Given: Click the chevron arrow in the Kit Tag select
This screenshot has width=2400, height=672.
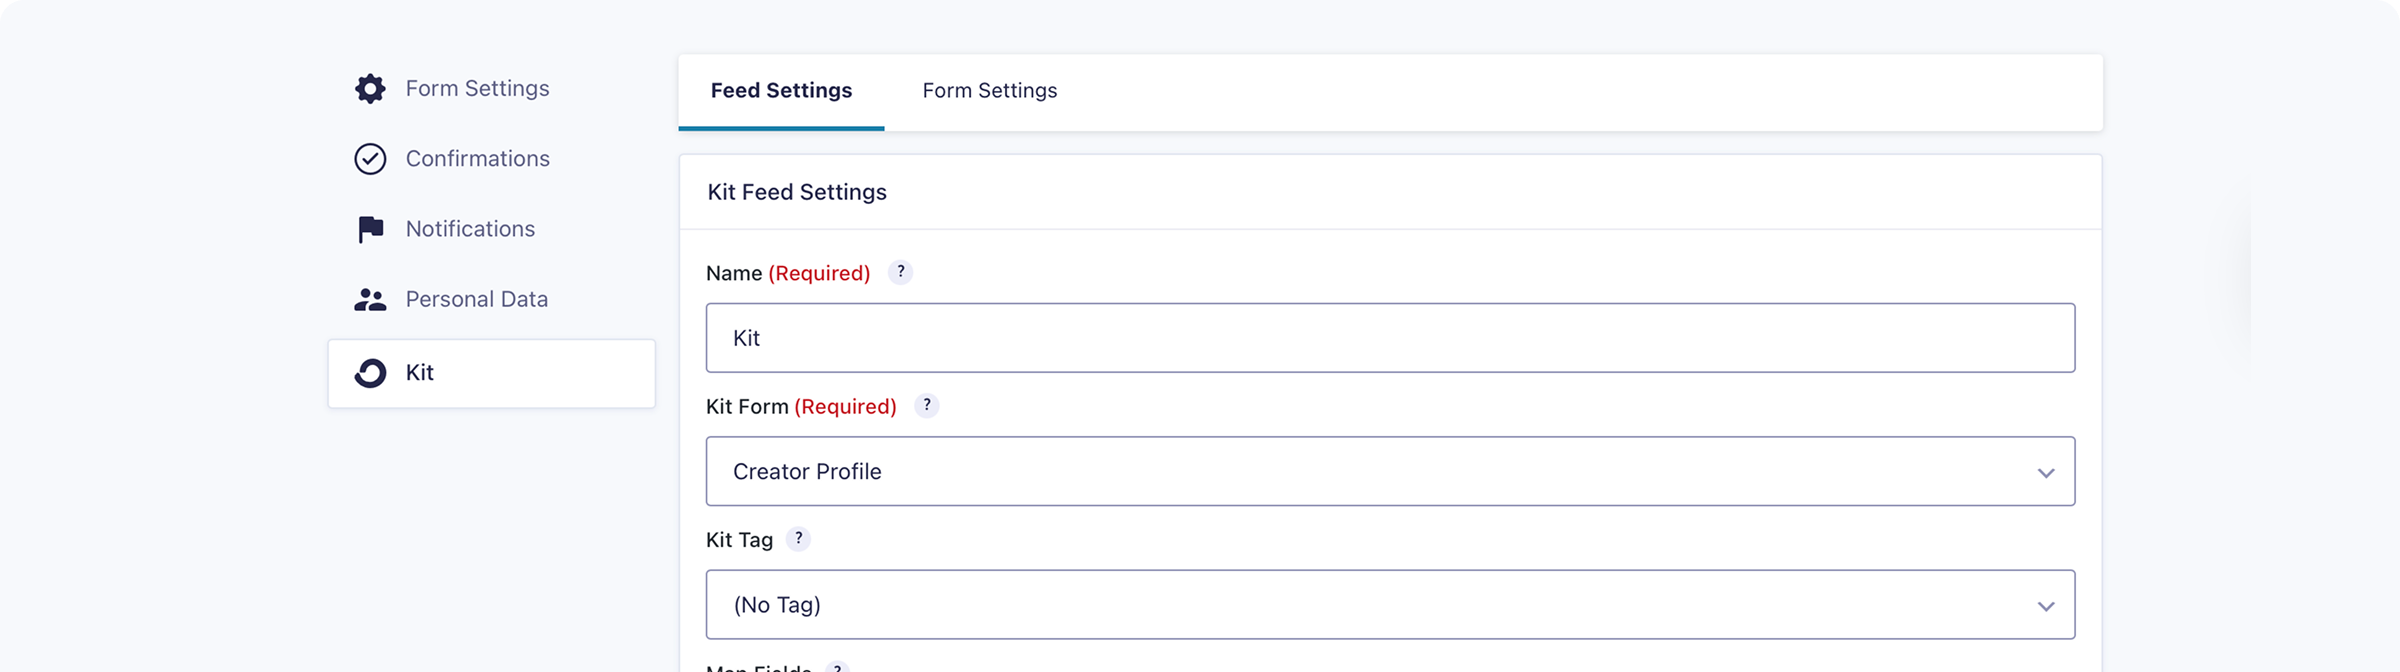Looking at the screenshot, I should (x=2046, y=606).
